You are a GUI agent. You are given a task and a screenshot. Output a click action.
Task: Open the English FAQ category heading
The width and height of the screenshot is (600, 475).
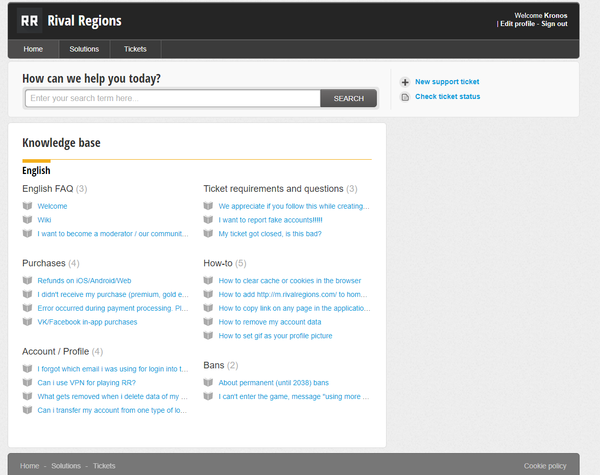pos(48,188)
